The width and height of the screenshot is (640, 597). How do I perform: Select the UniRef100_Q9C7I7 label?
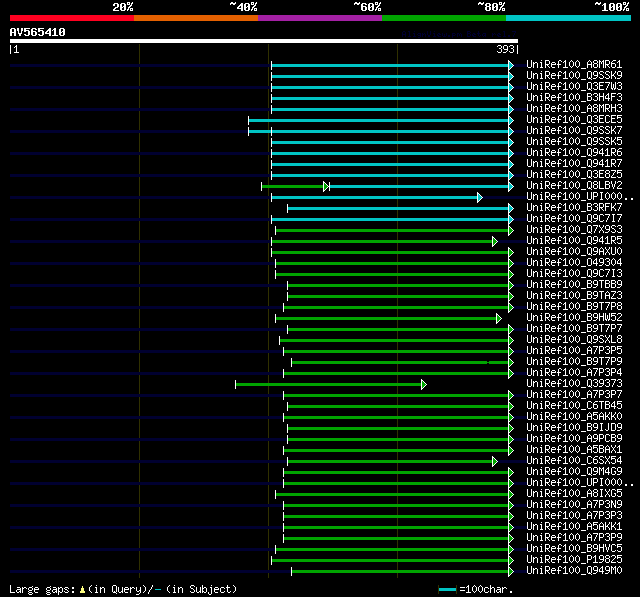click(574, 219)
